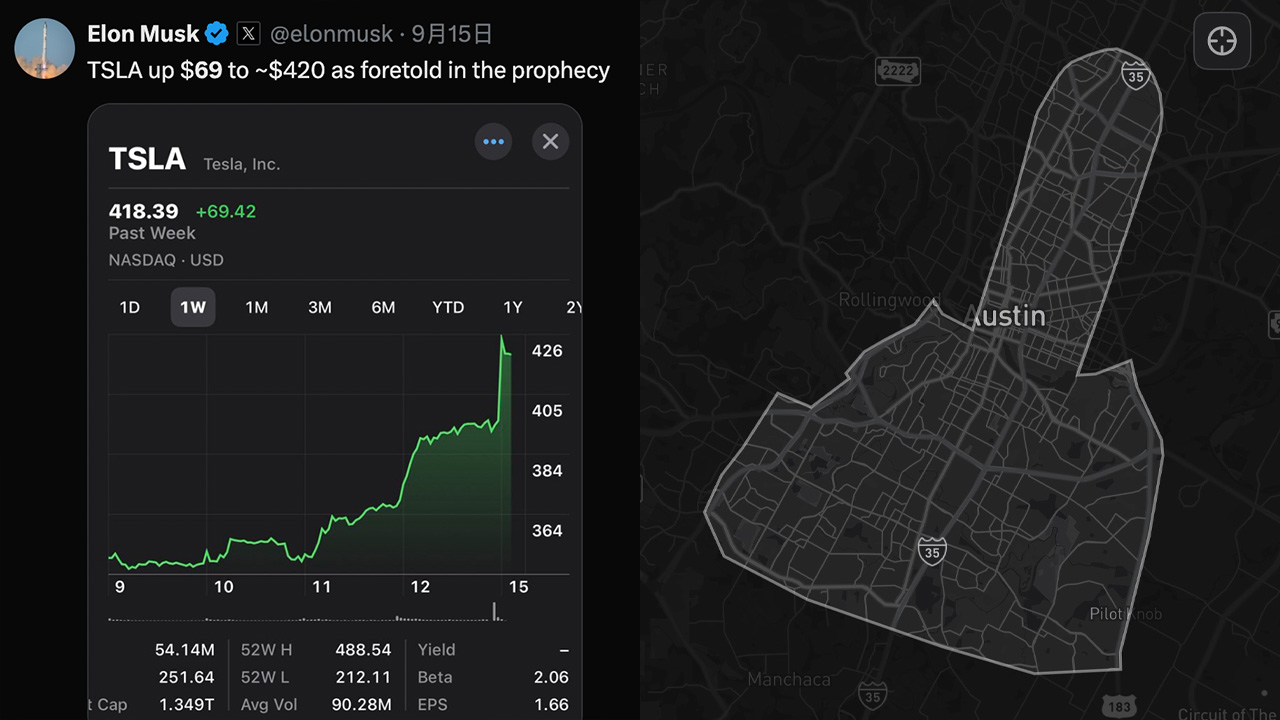Click the Elon Musk display name

(143, 34)
